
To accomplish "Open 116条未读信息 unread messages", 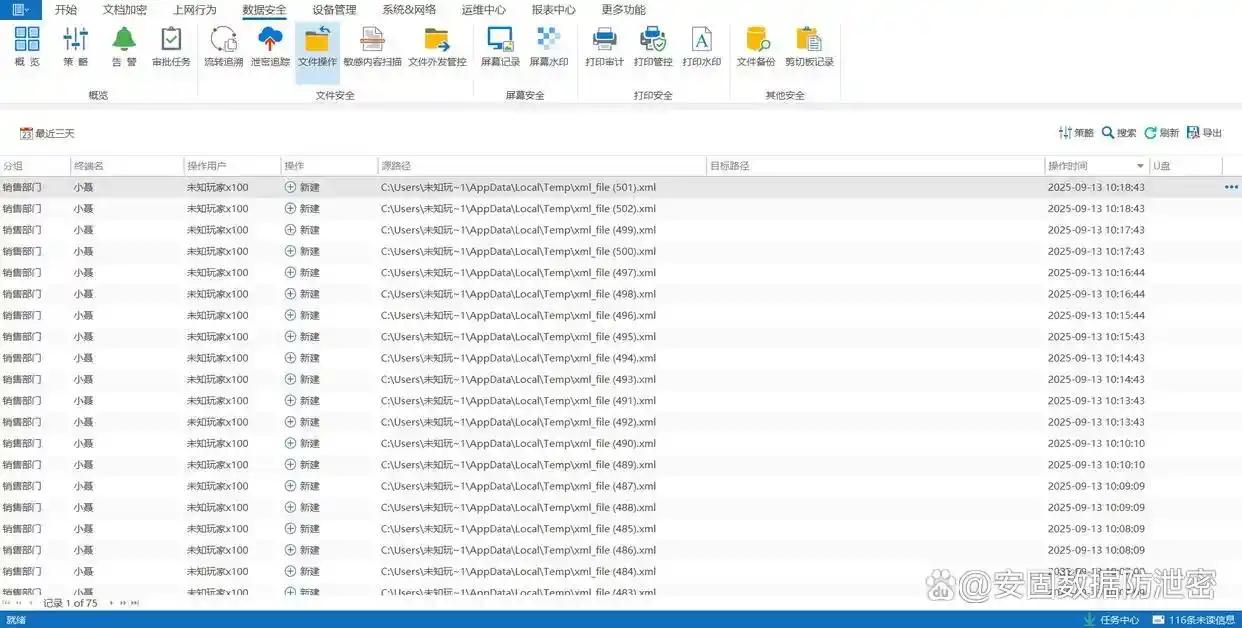I will [1196, 620].
